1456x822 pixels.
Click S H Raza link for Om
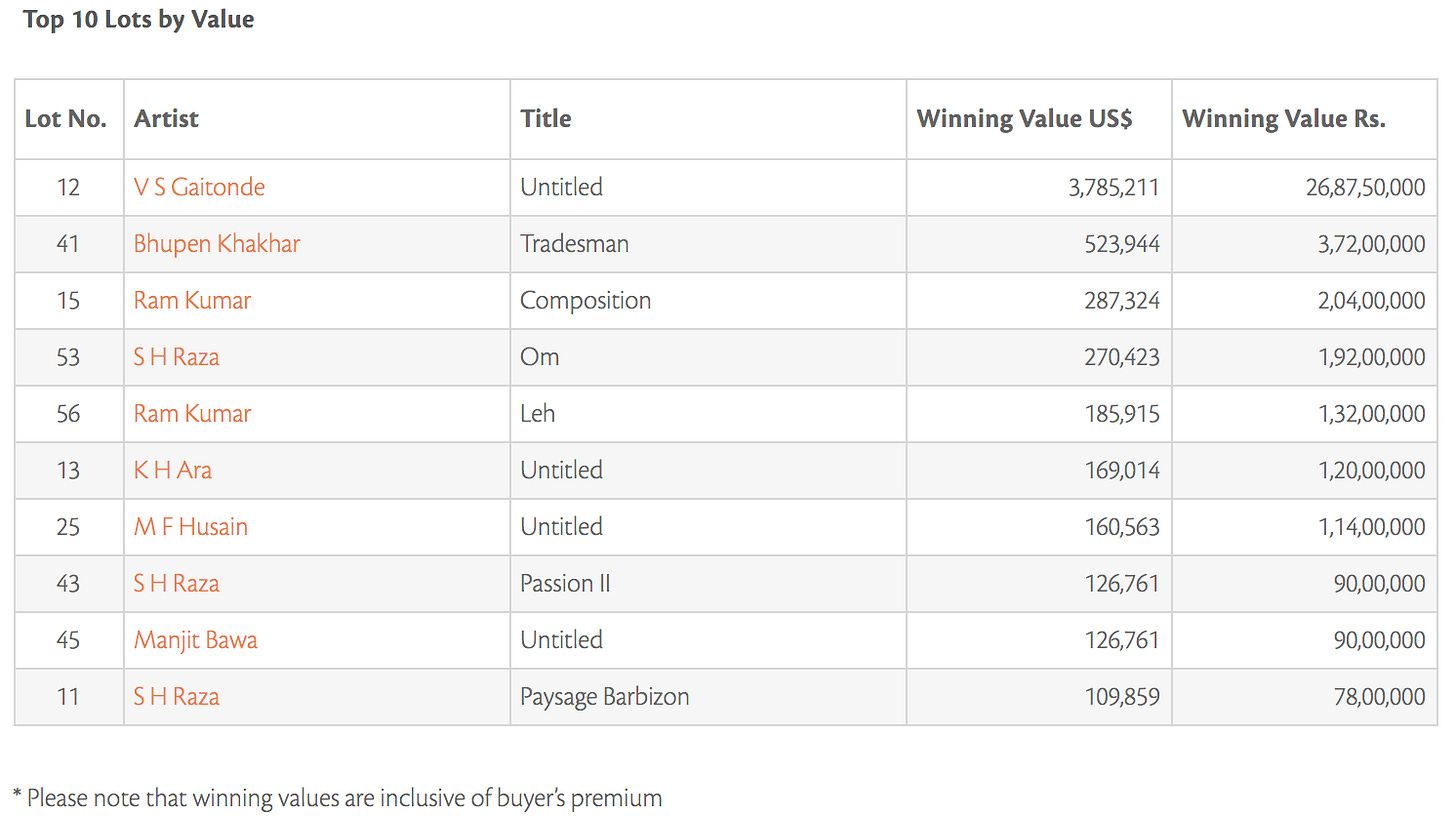click(176, 357)
